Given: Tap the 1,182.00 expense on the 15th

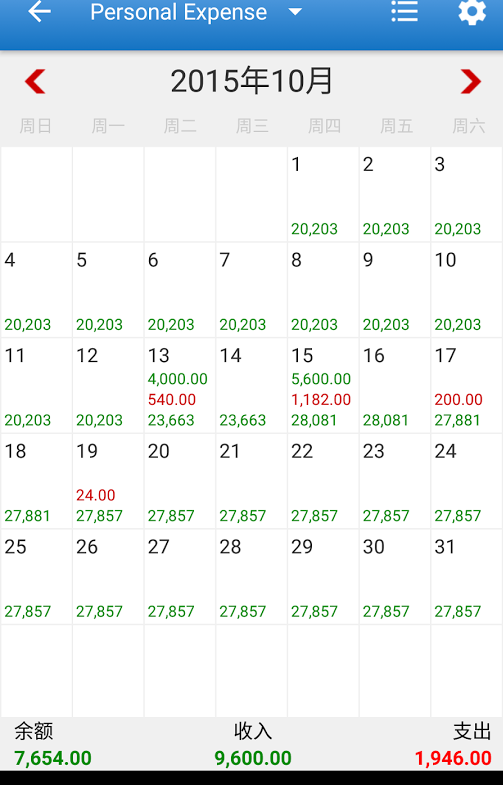Looking at the screenshot, I should [x=321, y=400].
